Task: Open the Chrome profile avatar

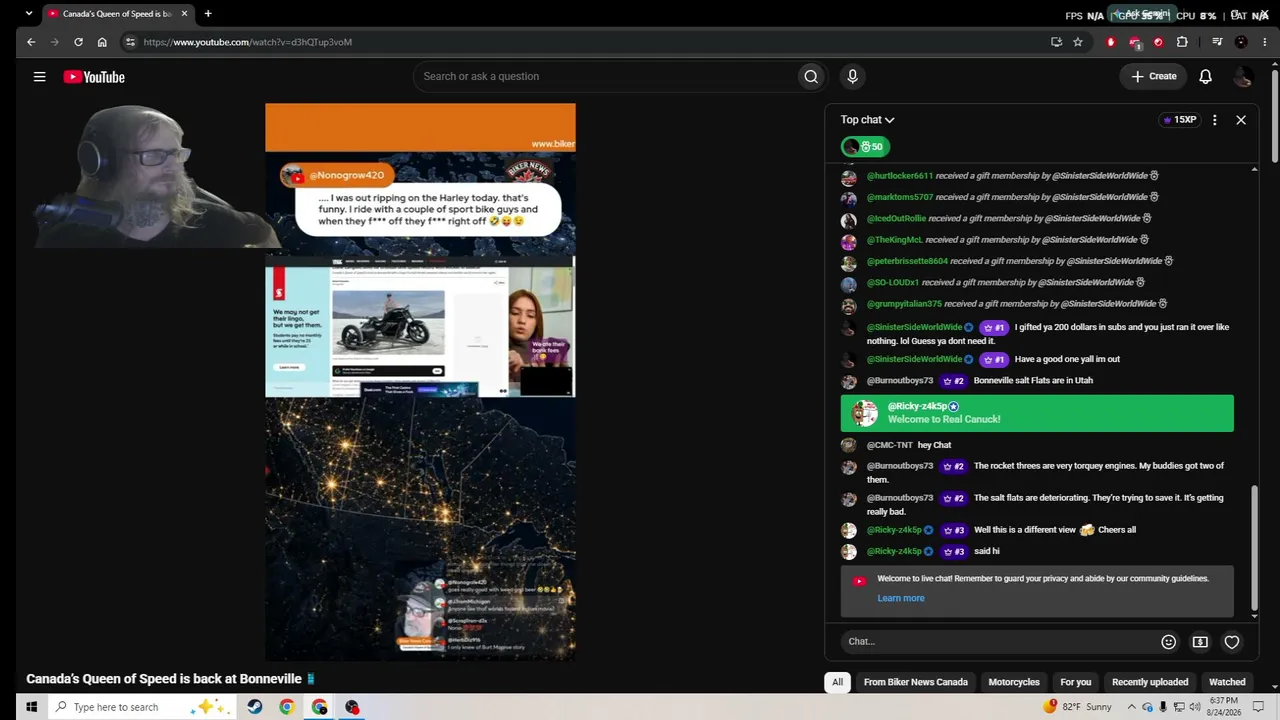Action: (1241, 42)
